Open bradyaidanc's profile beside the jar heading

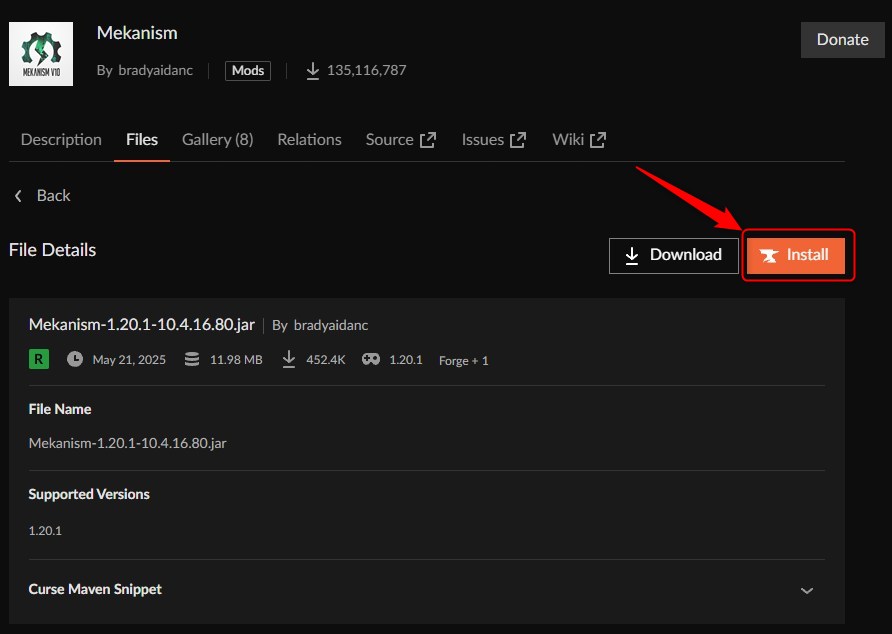click(x=331, y=326)
